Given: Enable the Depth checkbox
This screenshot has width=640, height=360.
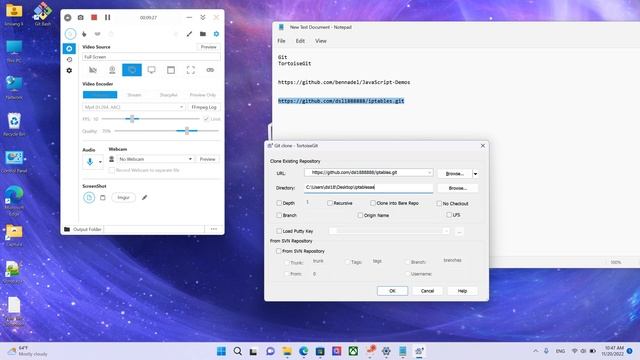Looking at the screenshot, I should pos(280,203).
